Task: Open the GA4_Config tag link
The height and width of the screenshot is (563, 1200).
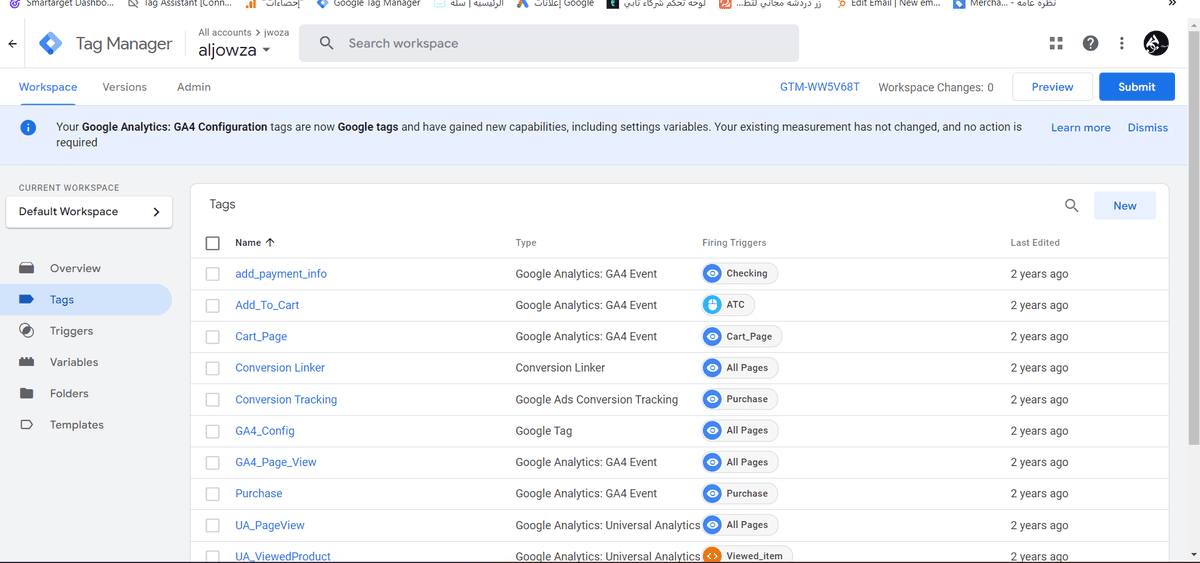Action: point(264,431)
